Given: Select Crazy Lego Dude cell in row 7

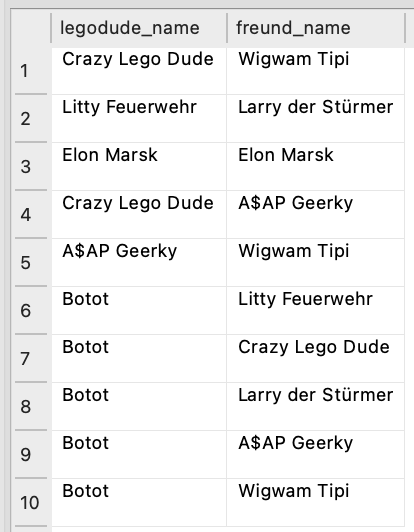Looking at the screenshot, I should click(316, 359).
